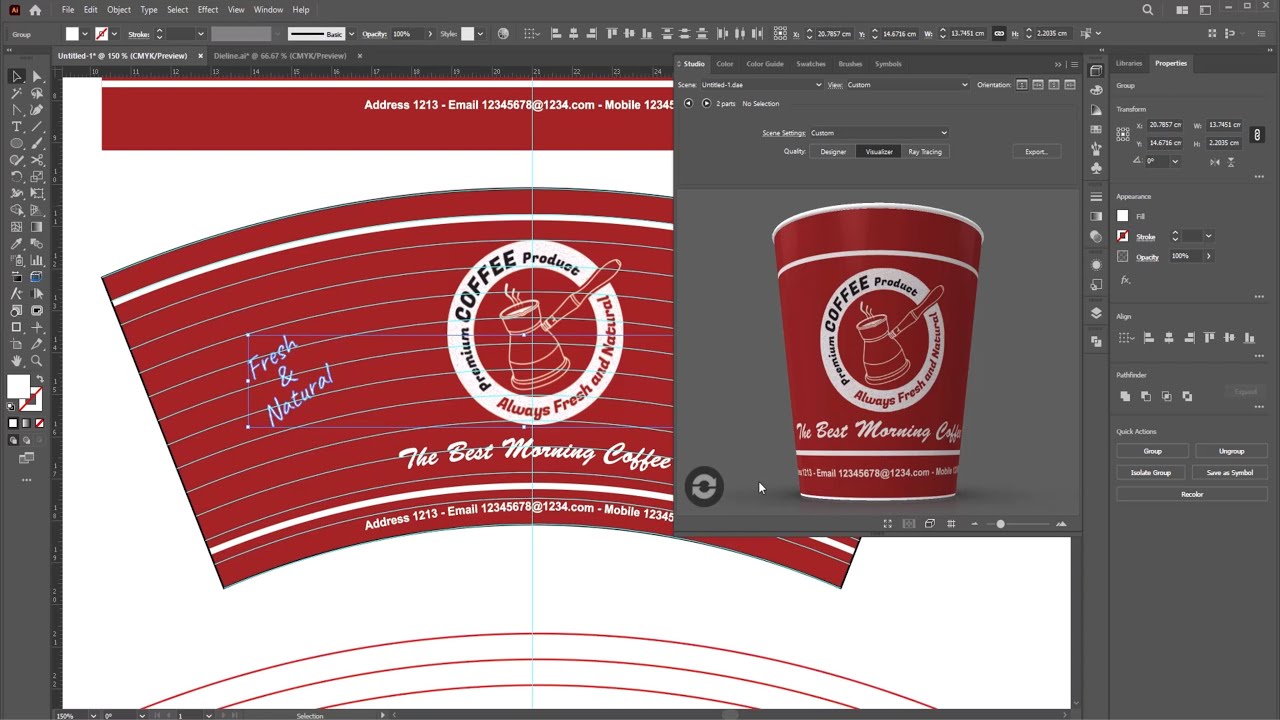Open the View dropdown in Studio
1280x720 pixels.
click(x=908, y=85)
